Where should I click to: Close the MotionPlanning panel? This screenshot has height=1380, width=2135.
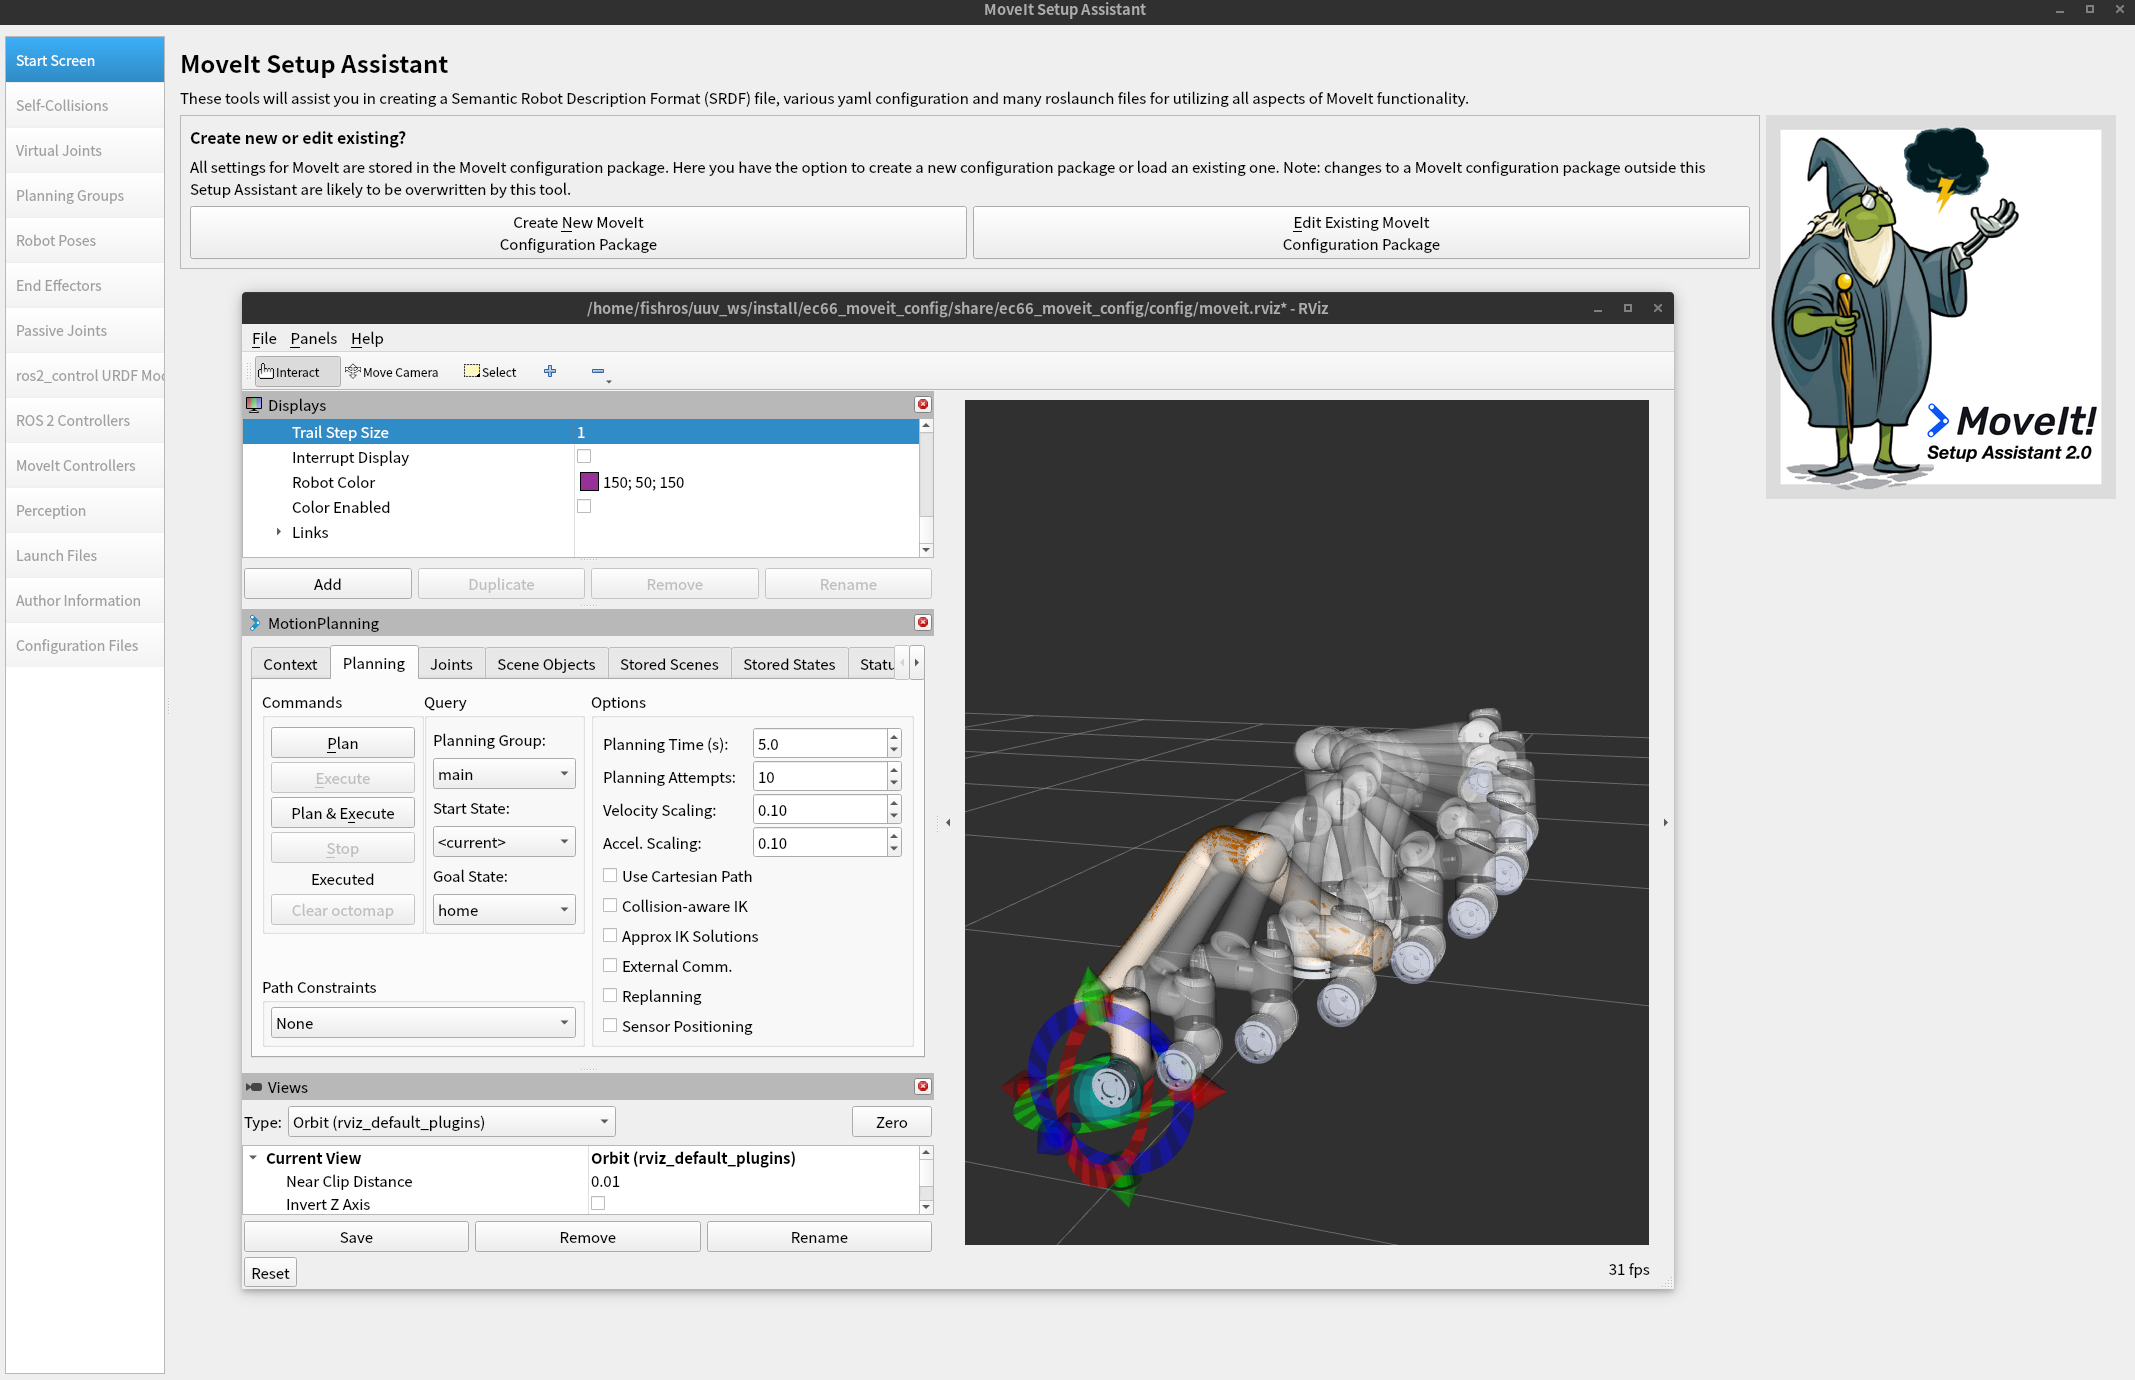(923, 622)
